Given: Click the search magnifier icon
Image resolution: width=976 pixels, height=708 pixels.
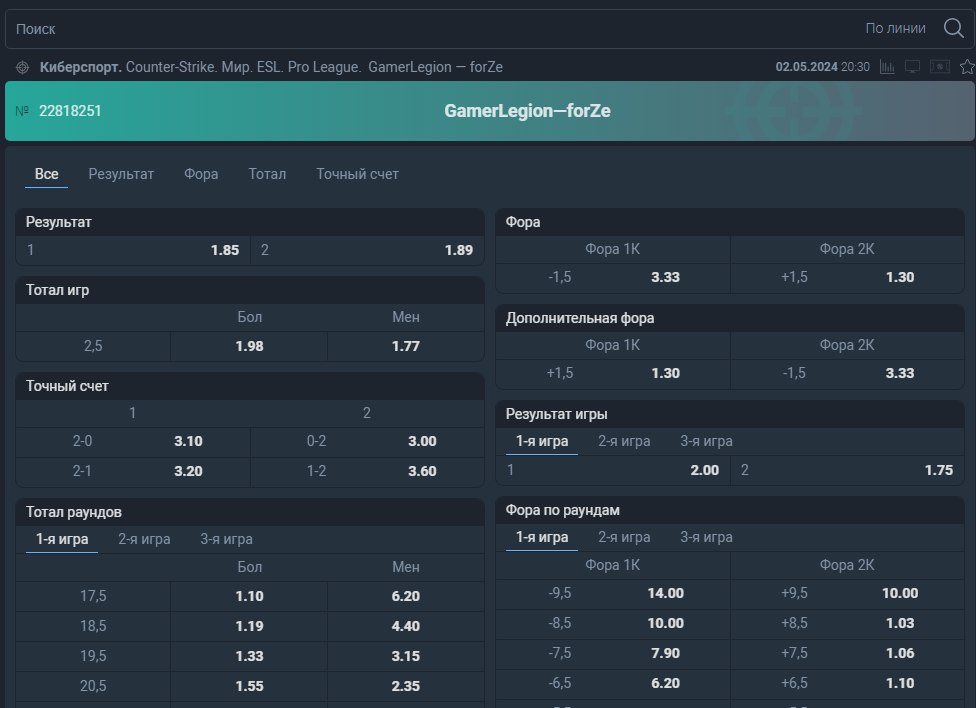Looking at the screenshot, I should (x=953, y=28).
